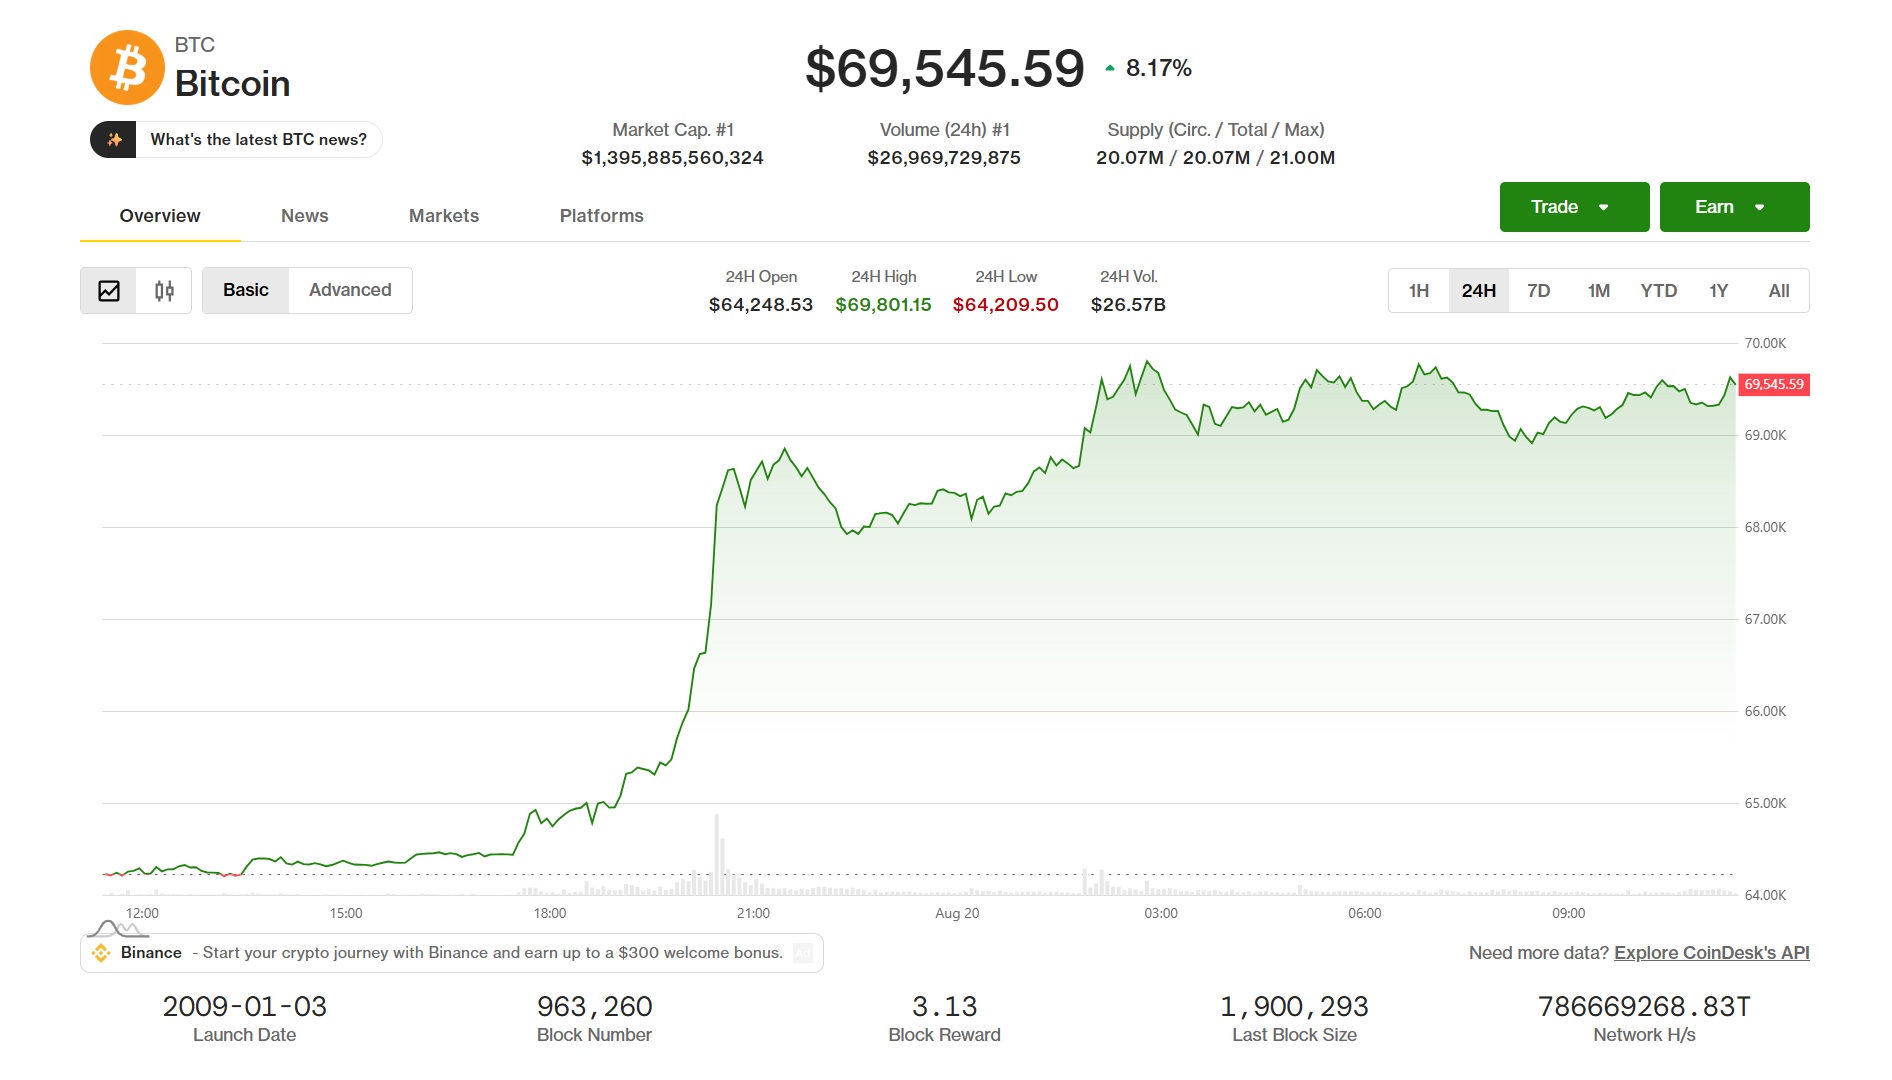Open Explore CoinDesk's API link
The image size is (1892, 1080).
(1712, 953)
